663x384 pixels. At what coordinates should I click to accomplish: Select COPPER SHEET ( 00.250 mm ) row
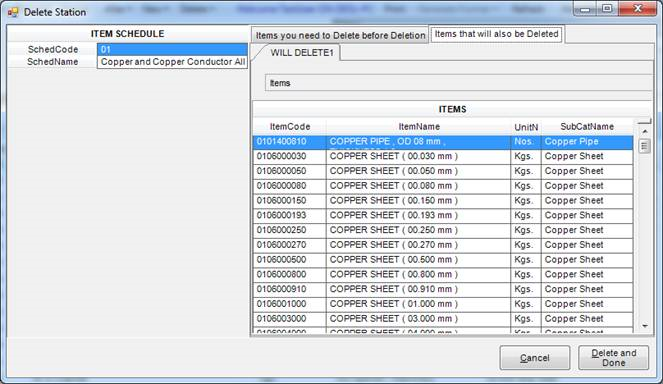(x=443, y=230)
